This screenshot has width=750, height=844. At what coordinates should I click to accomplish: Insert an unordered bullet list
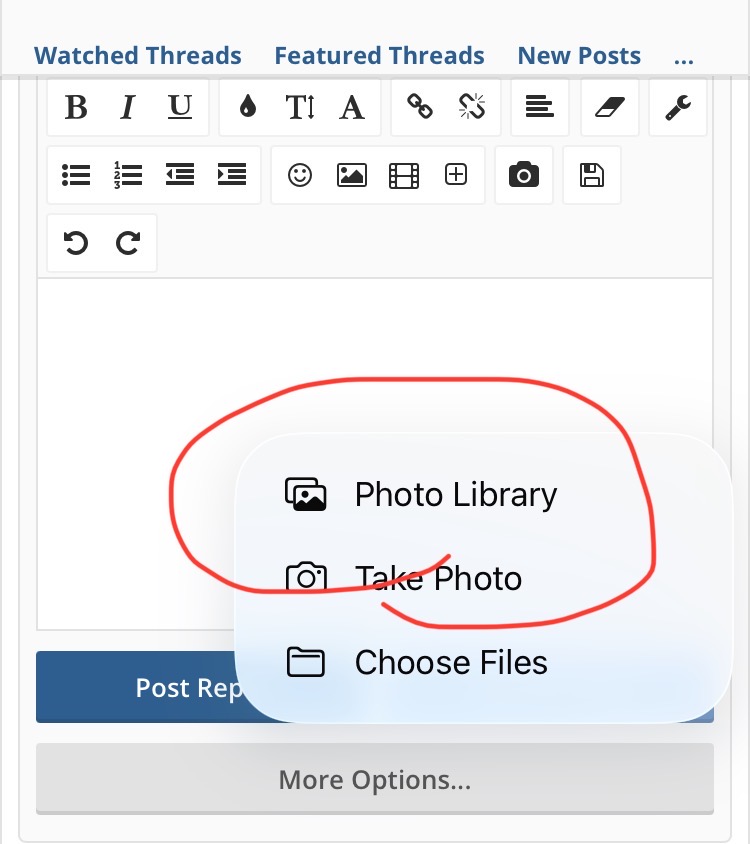(x=76, y=176)
